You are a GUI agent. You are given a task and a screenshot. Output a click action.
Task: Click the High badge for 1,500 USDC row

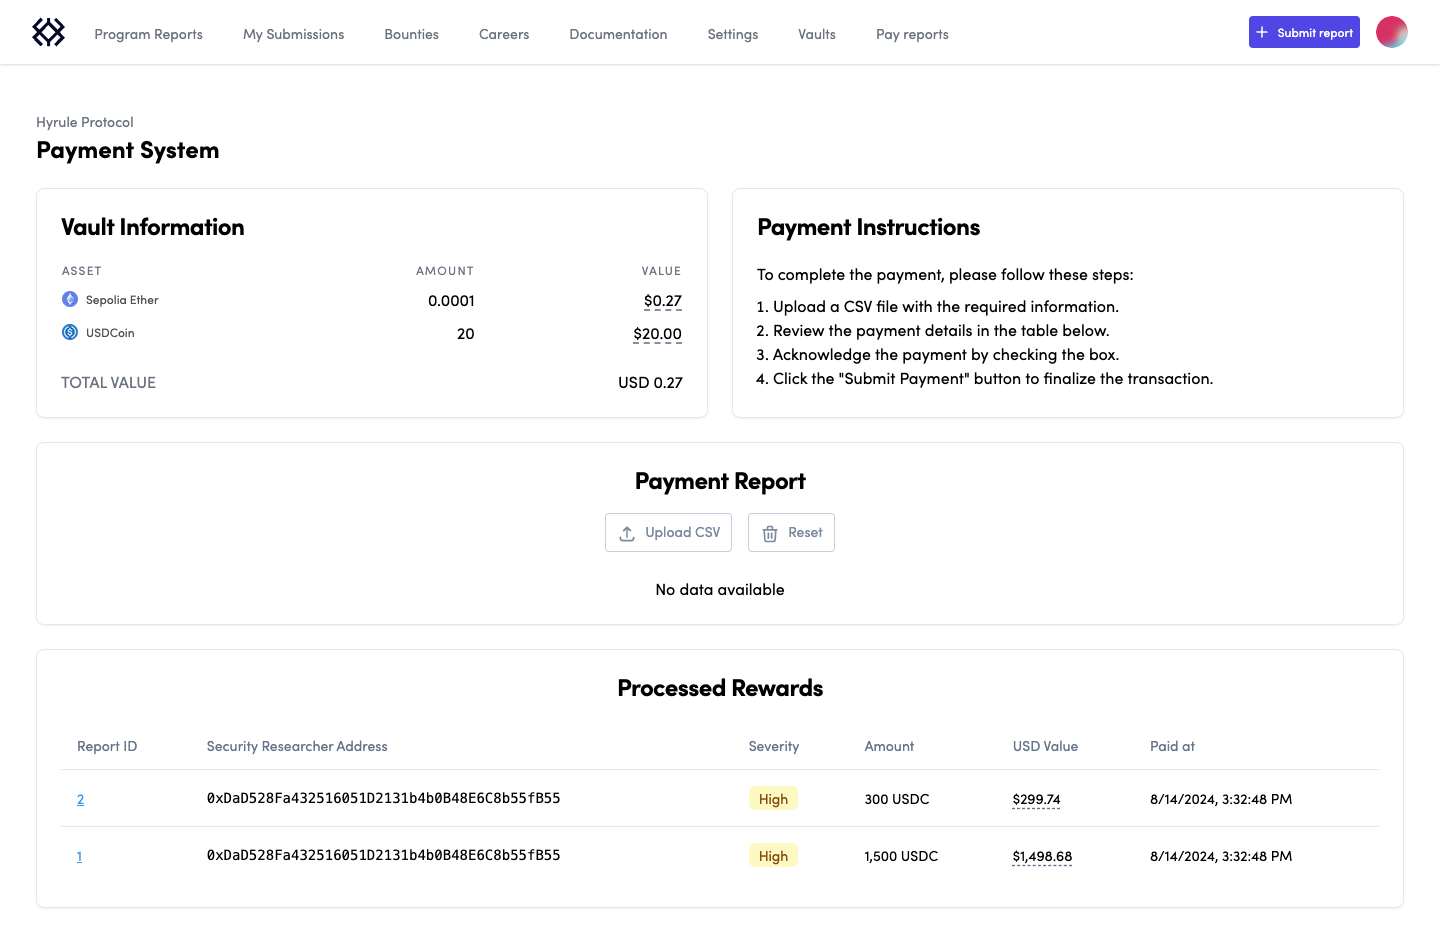coord(773,855)
